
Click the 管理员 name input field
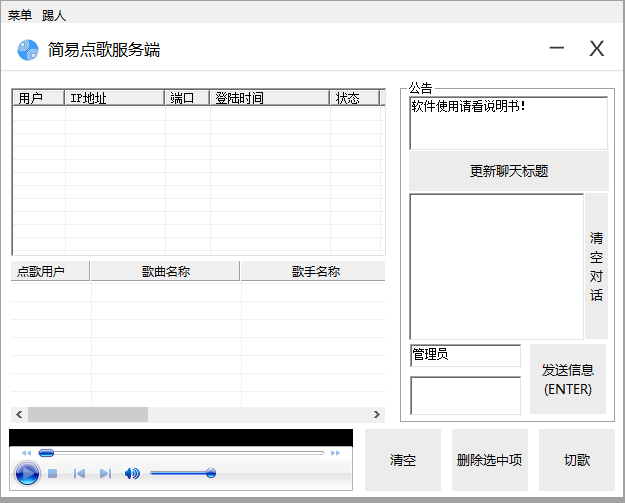[x=465, y=355]
